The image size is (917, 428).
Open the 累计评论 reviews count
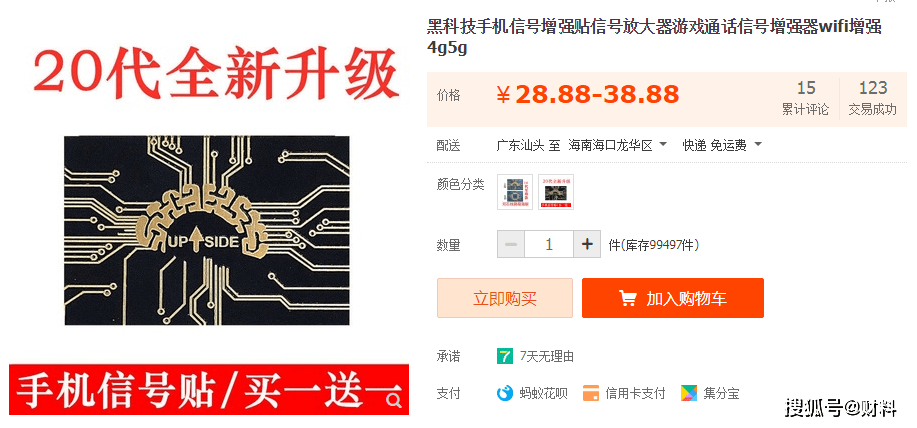click(806, 98)
